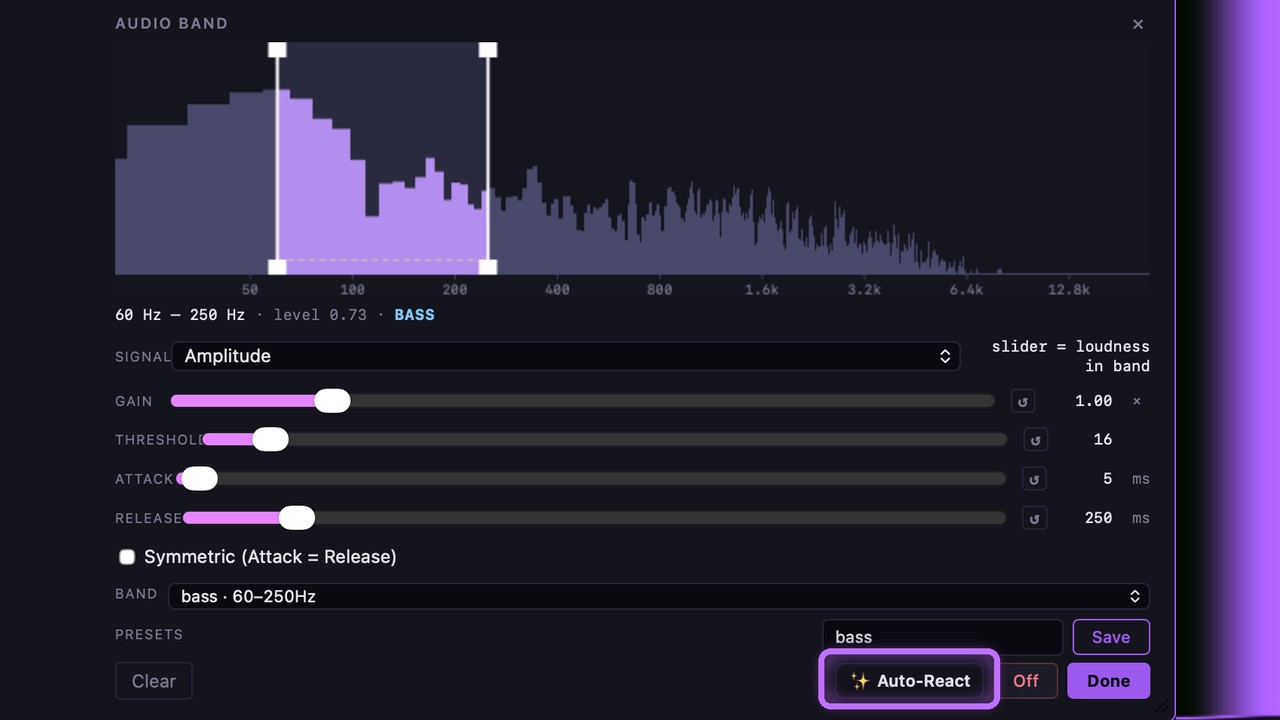This screenshot has width=1280, height=720.
Task: Click the Auto-React button
Action: 909,681
